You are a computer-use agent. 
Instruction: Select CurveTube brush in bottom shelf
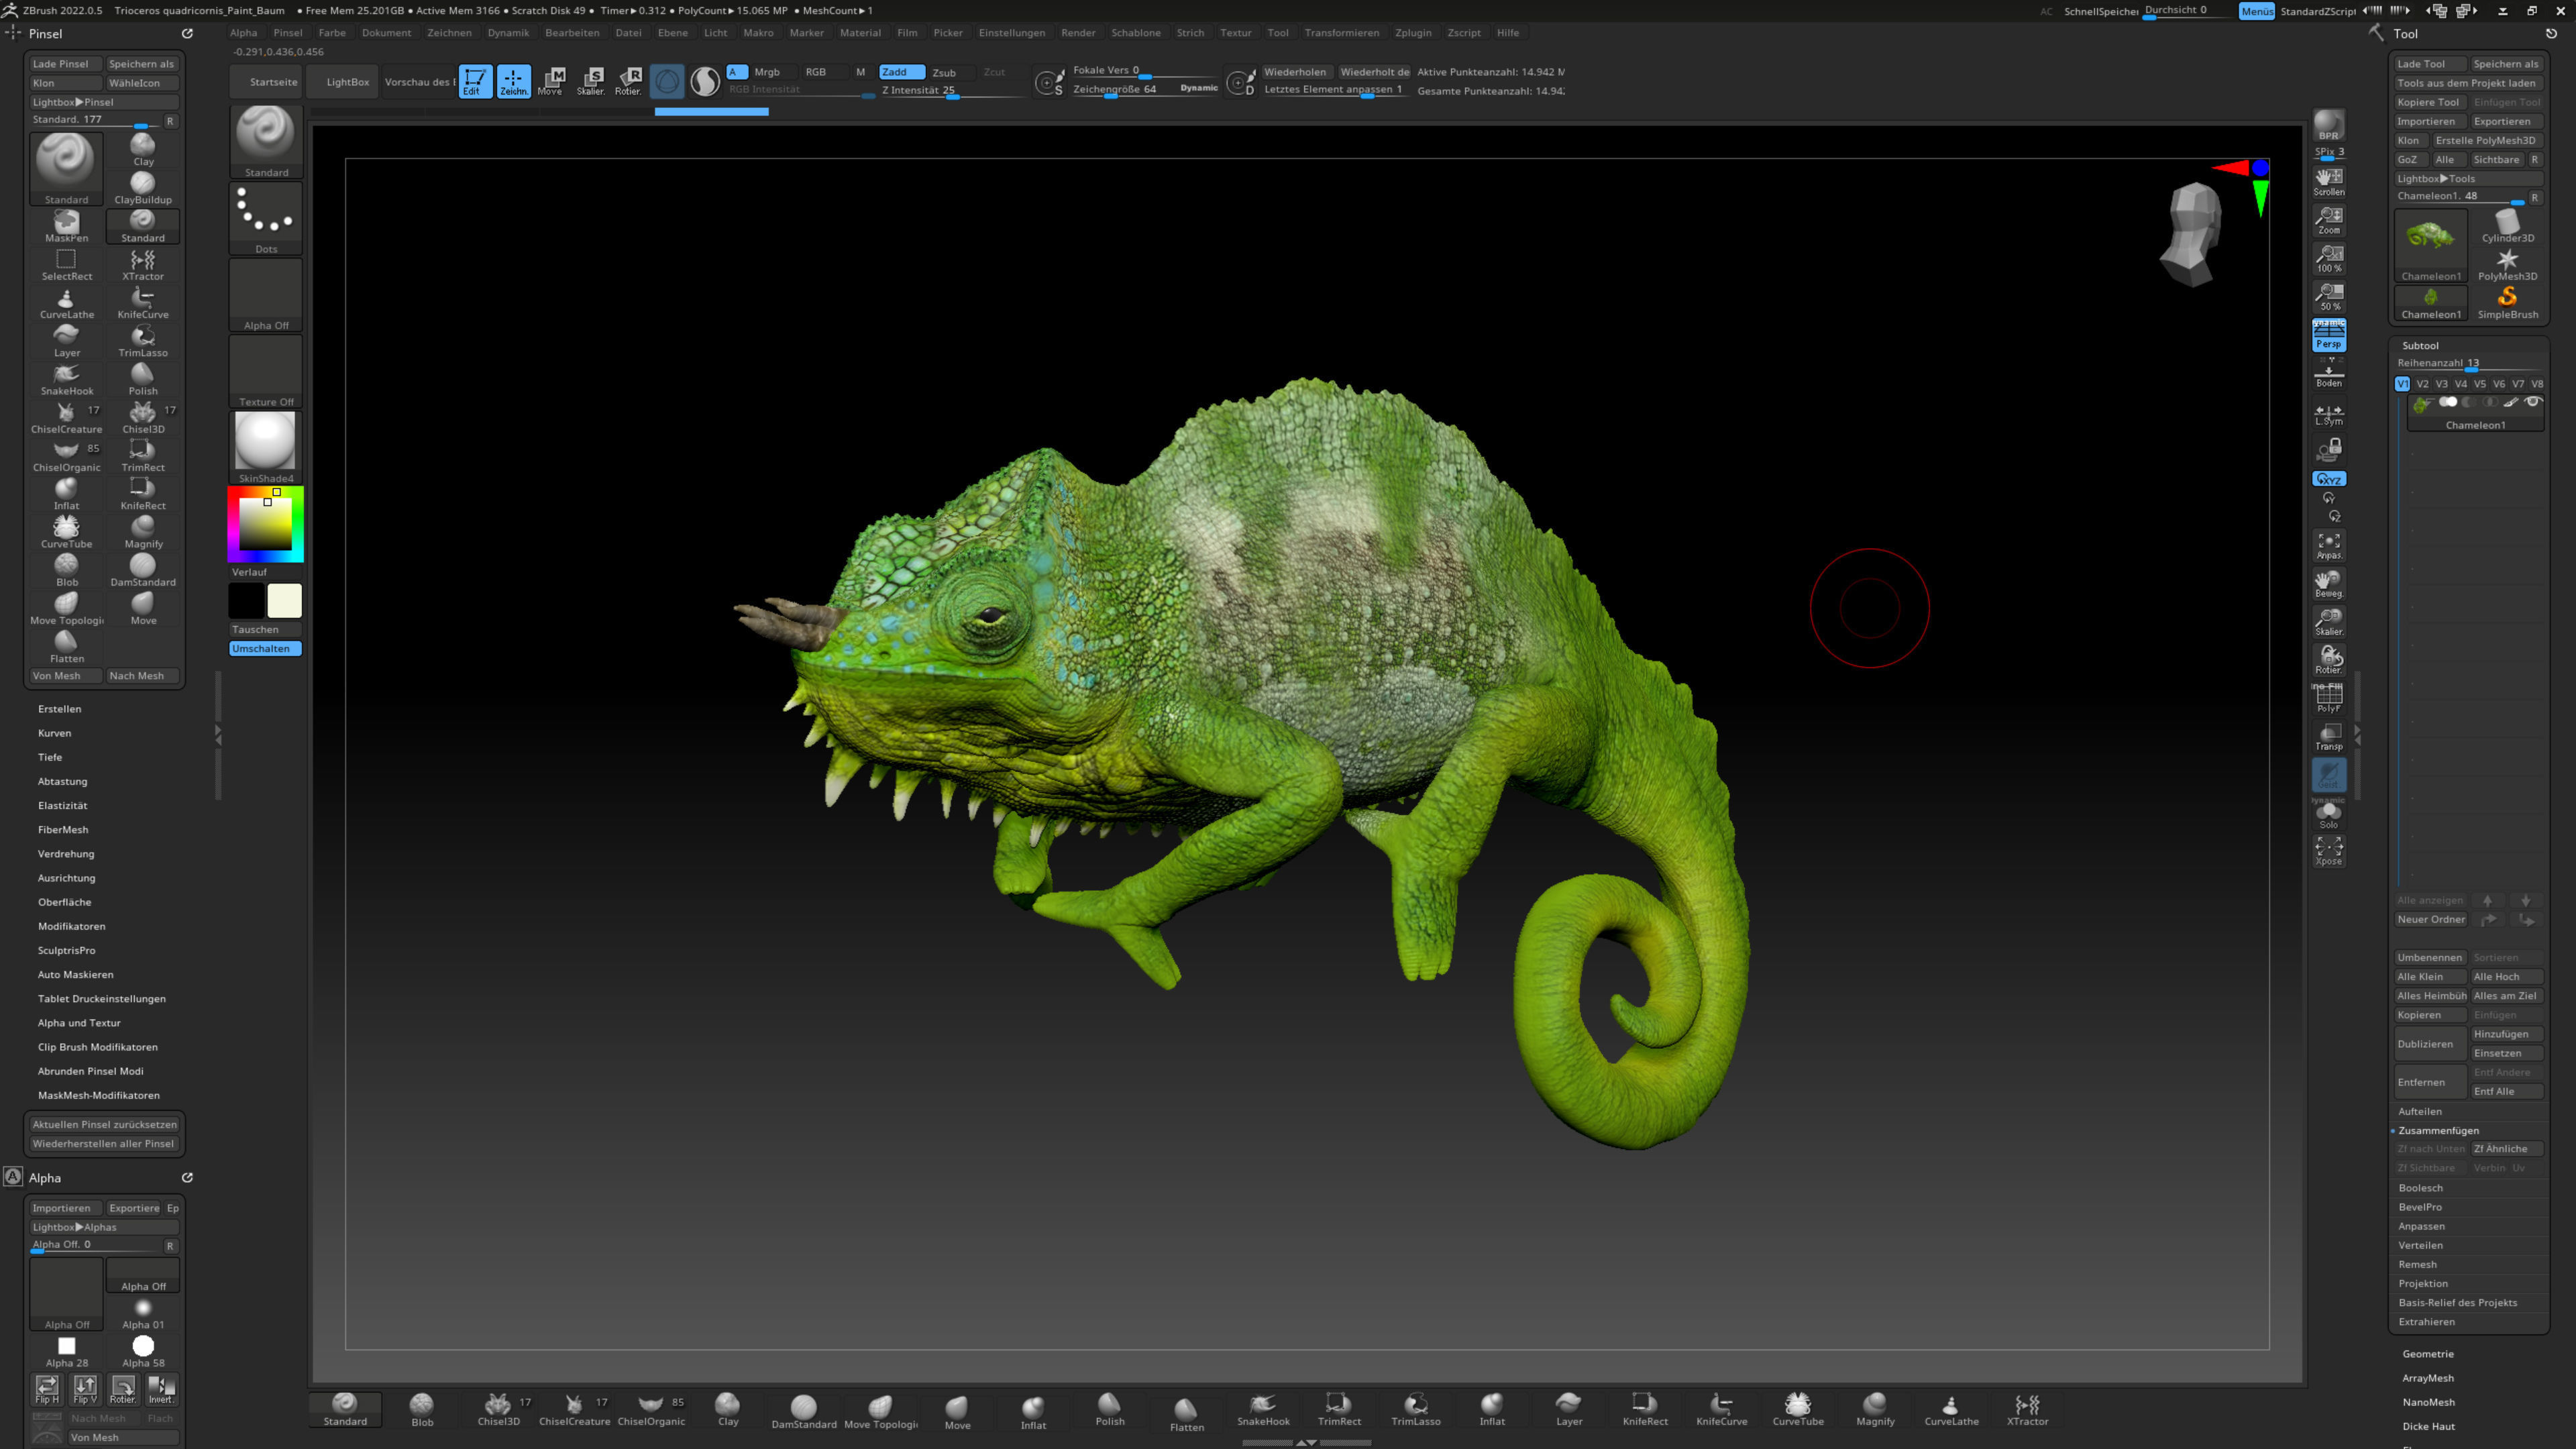click(x=1797, y=1409)
